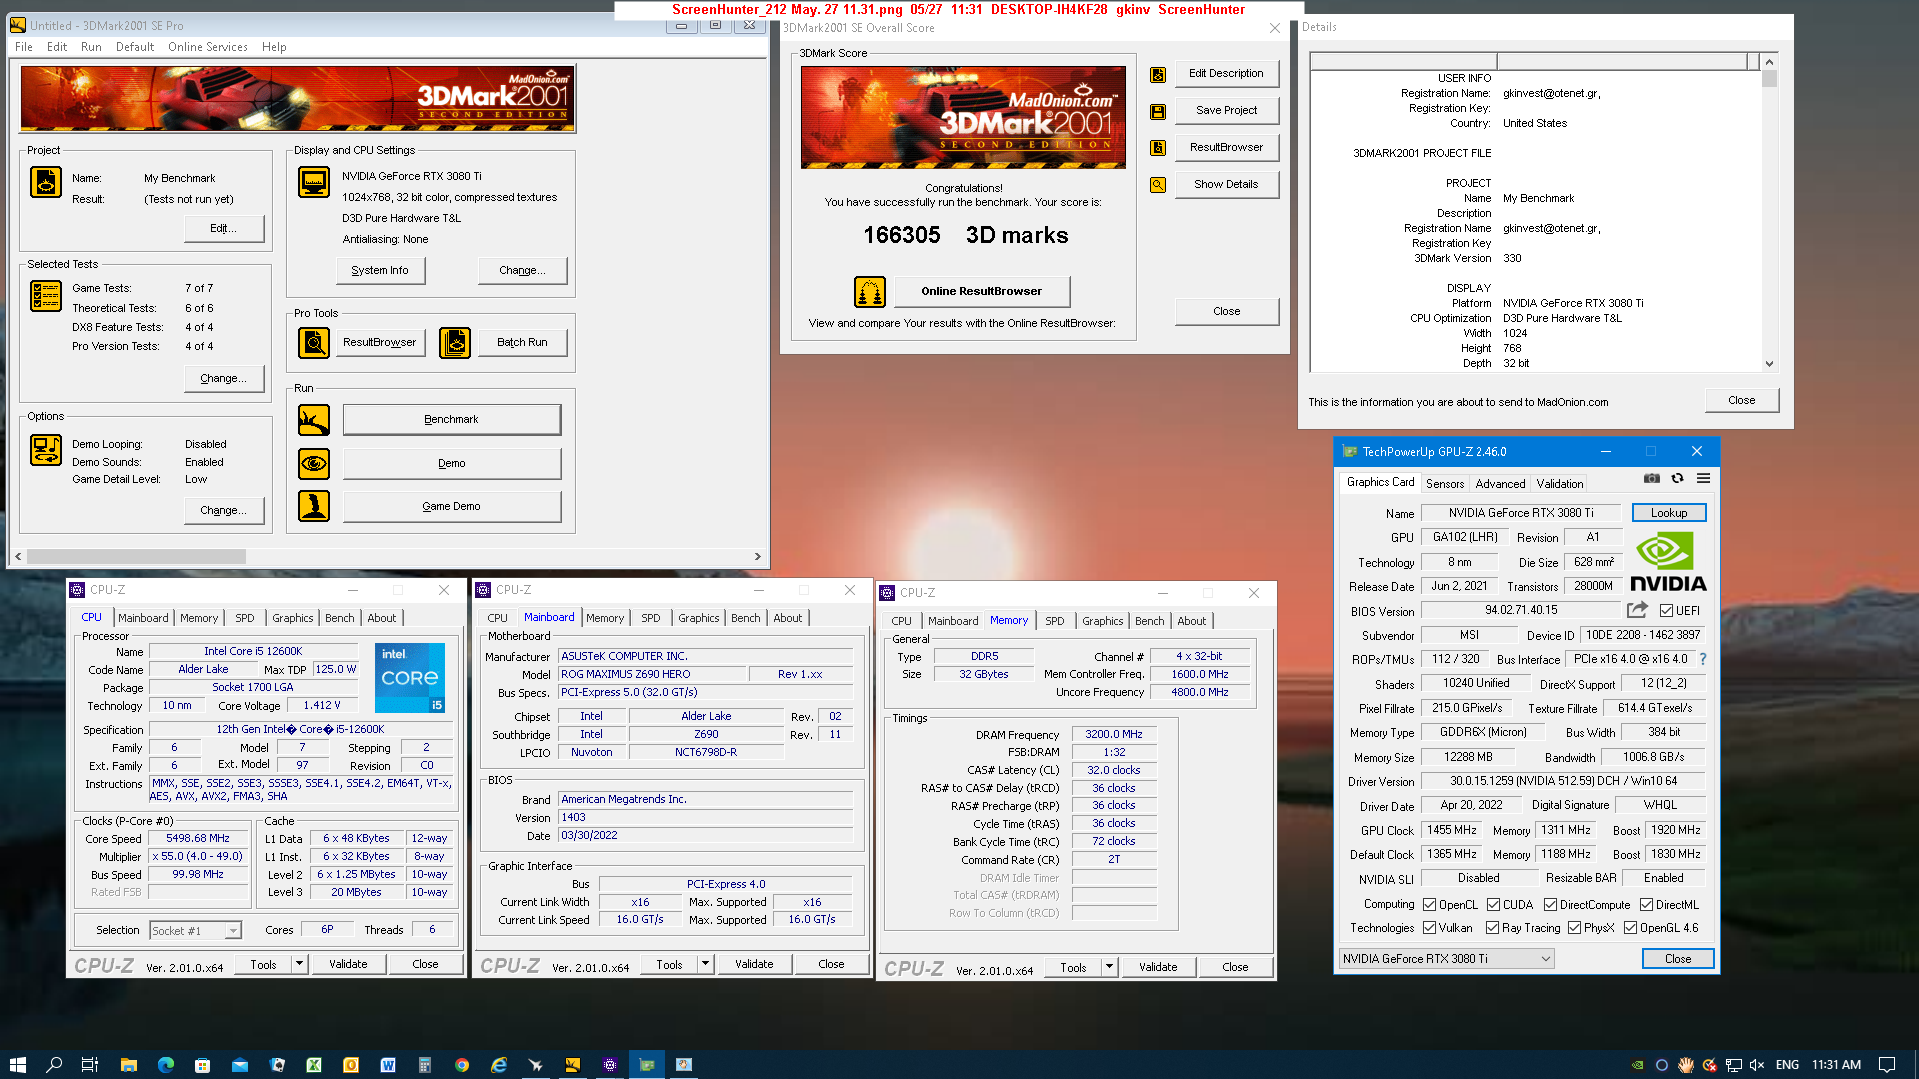
Task: Open File Explorer from the taskbar
Action: (128, 1065)
